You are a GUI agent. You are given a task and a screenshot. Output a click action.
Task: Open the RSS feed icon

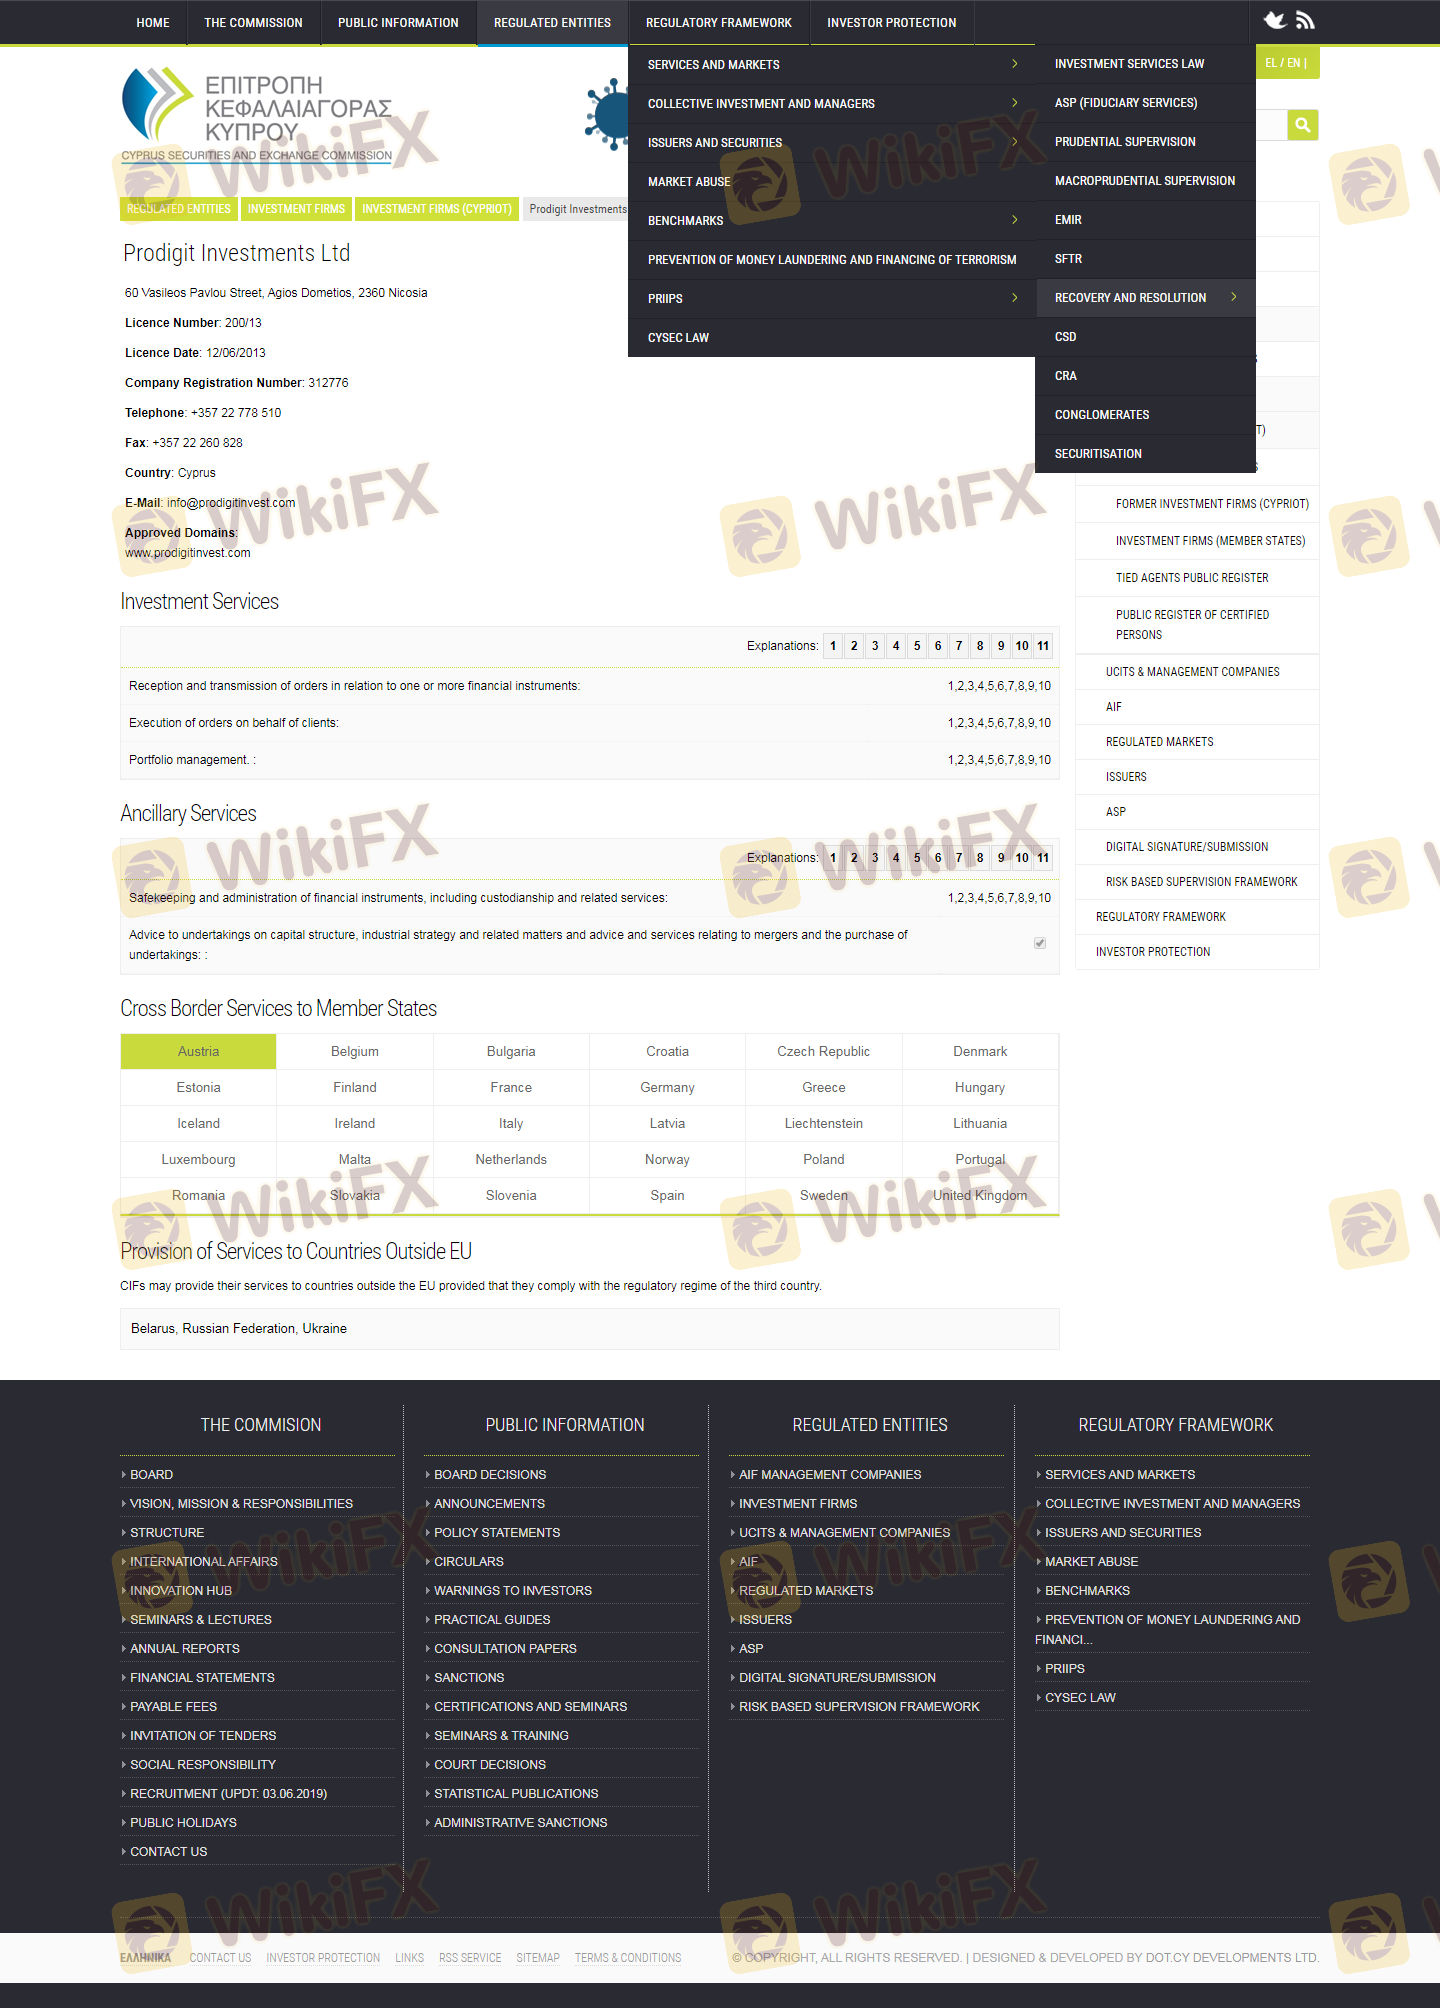(1305, 20)
